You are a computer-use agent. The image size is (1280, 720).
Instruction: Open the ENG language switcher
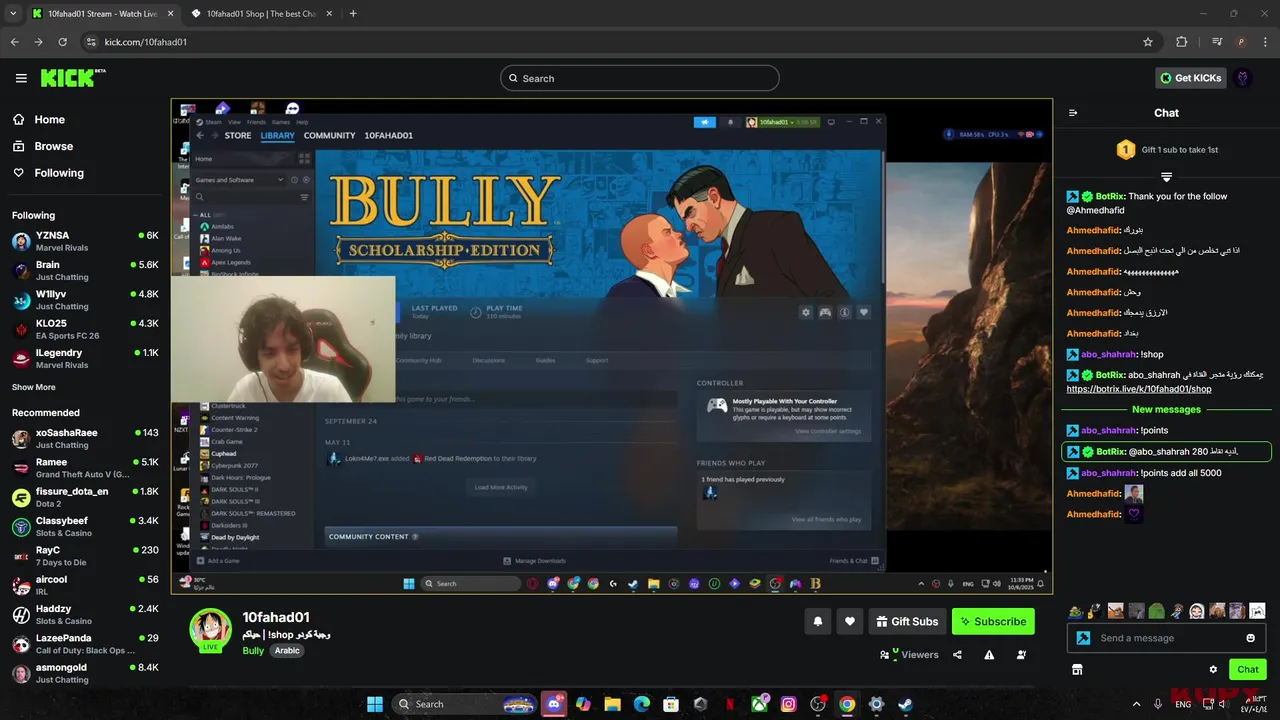[x=1183, y=704]
